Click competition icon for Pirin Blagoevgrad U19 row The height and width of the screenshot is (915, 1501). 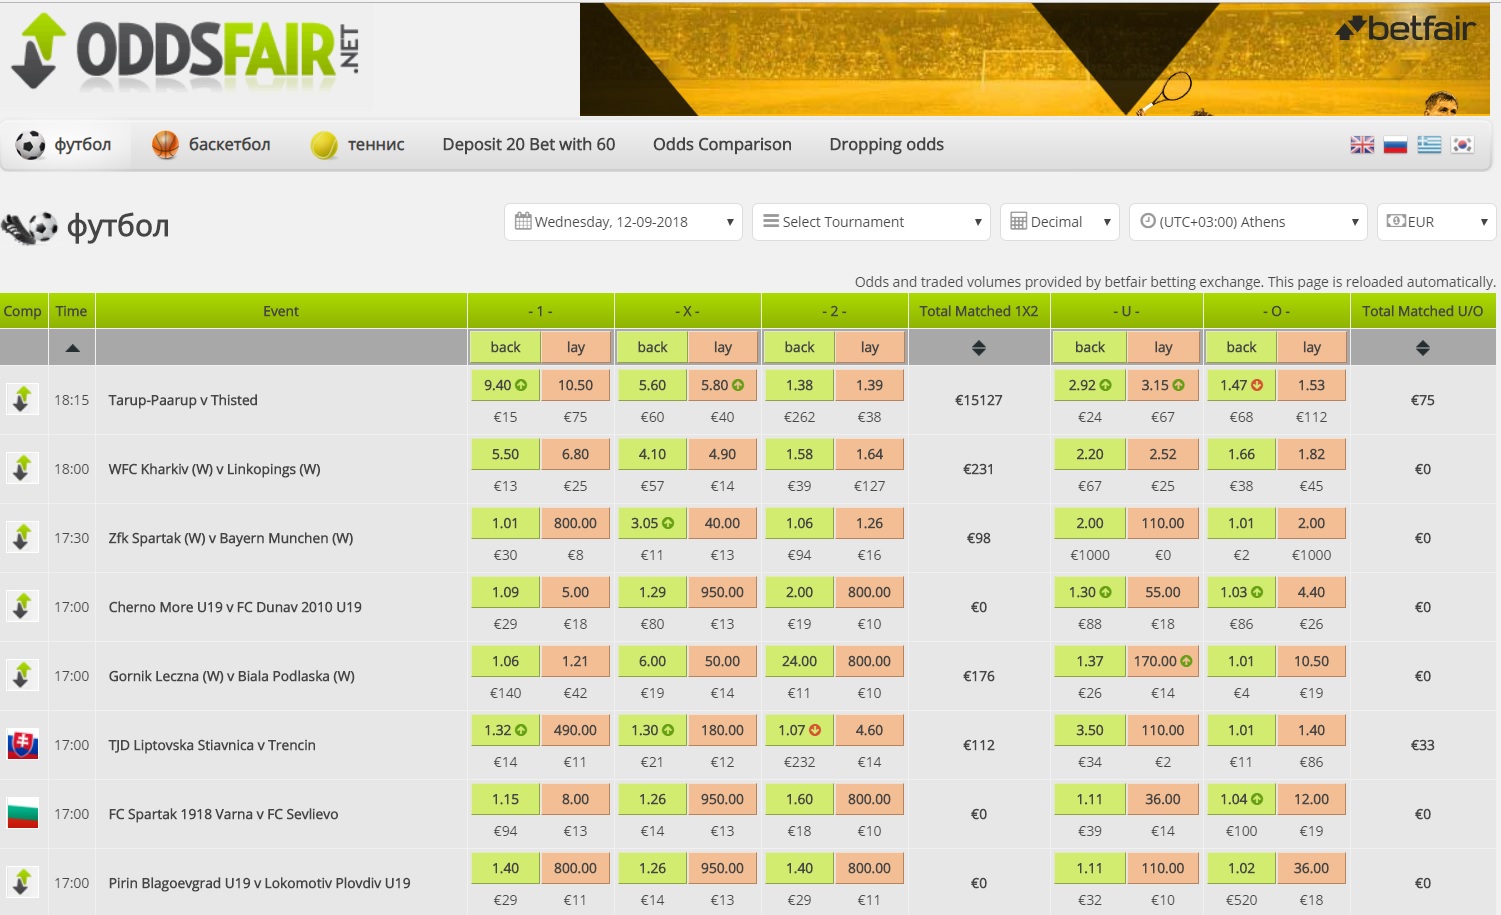(x=22, y=882)
